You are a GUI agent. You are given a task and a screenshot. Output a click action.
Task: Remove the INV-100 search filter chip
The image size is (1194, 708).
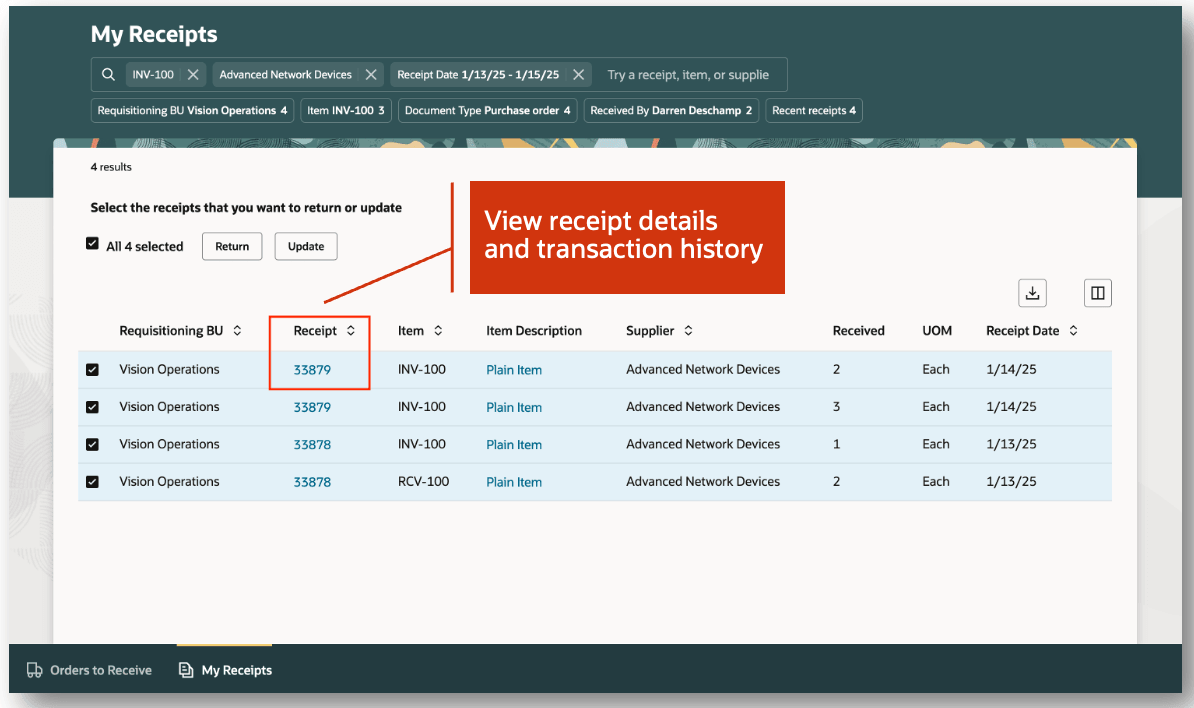(x=193, y=75)
